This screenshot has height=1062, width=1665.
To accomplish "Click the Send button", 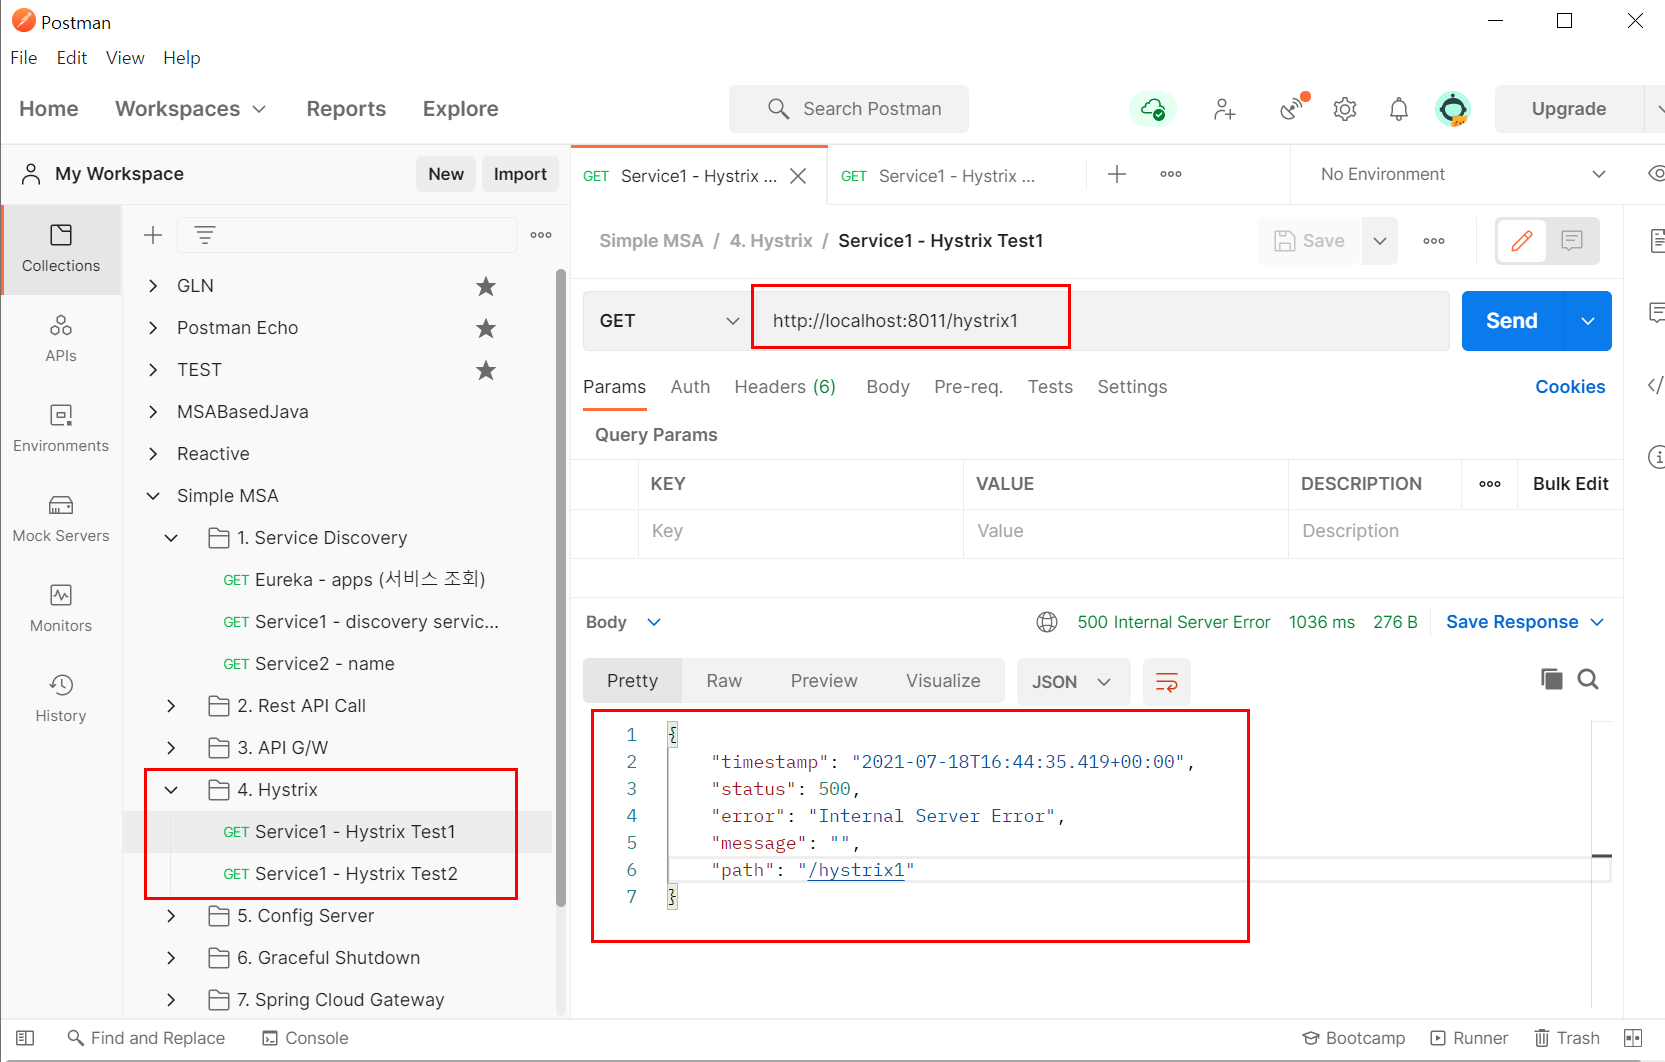I will pos(1512,321).
